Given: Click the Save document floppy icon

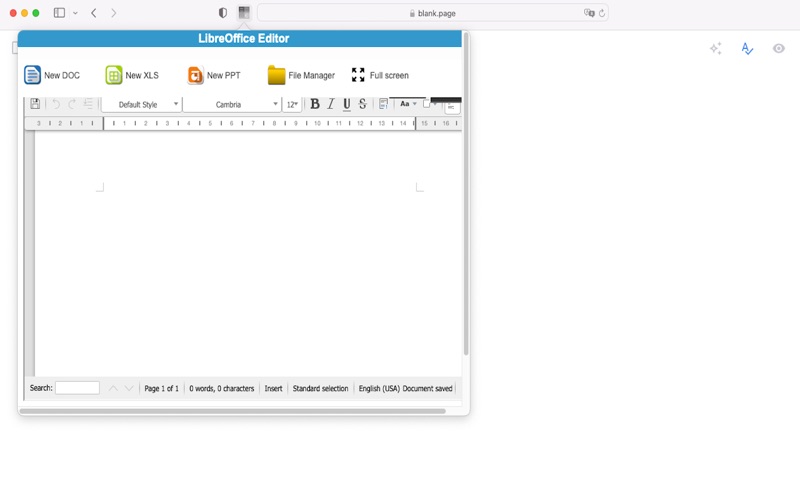Looking at the screenshot, I should coord(35,104).
